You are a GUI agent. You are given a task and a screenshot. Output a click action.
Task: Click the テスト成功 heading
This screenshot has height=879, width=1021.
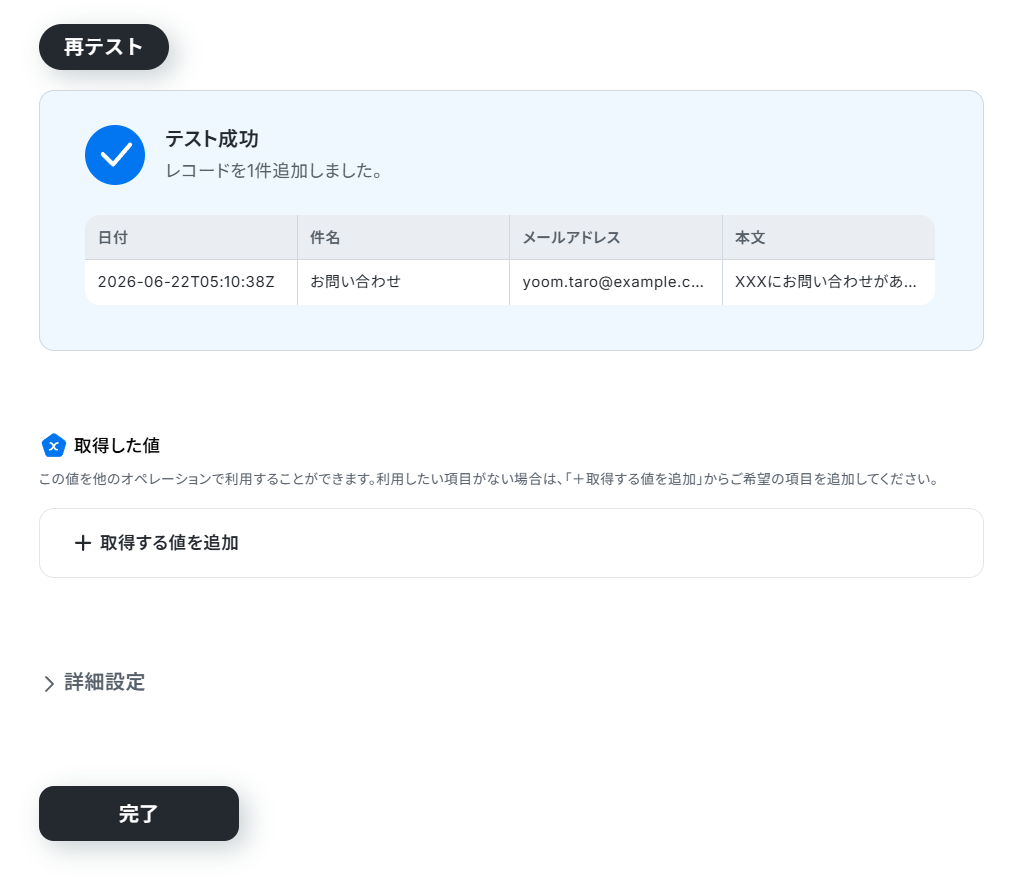[x=212, y=139]
